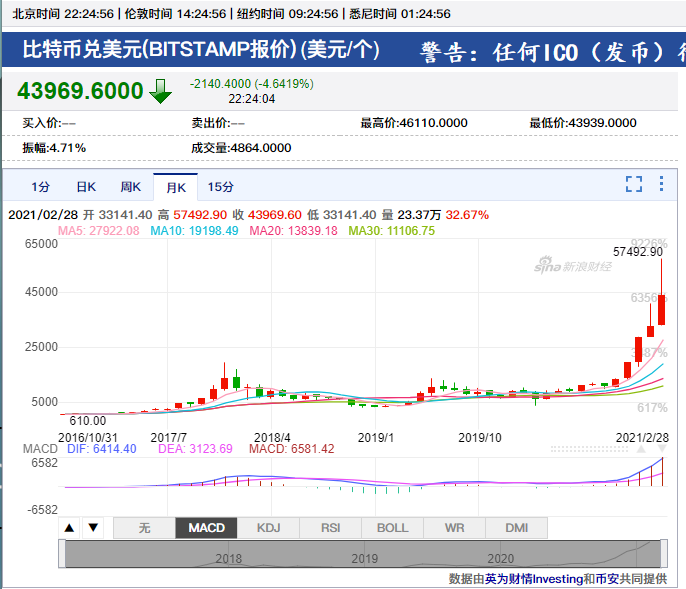Select the 无 indicator option
686x589 pixels.
click(144, 528)
